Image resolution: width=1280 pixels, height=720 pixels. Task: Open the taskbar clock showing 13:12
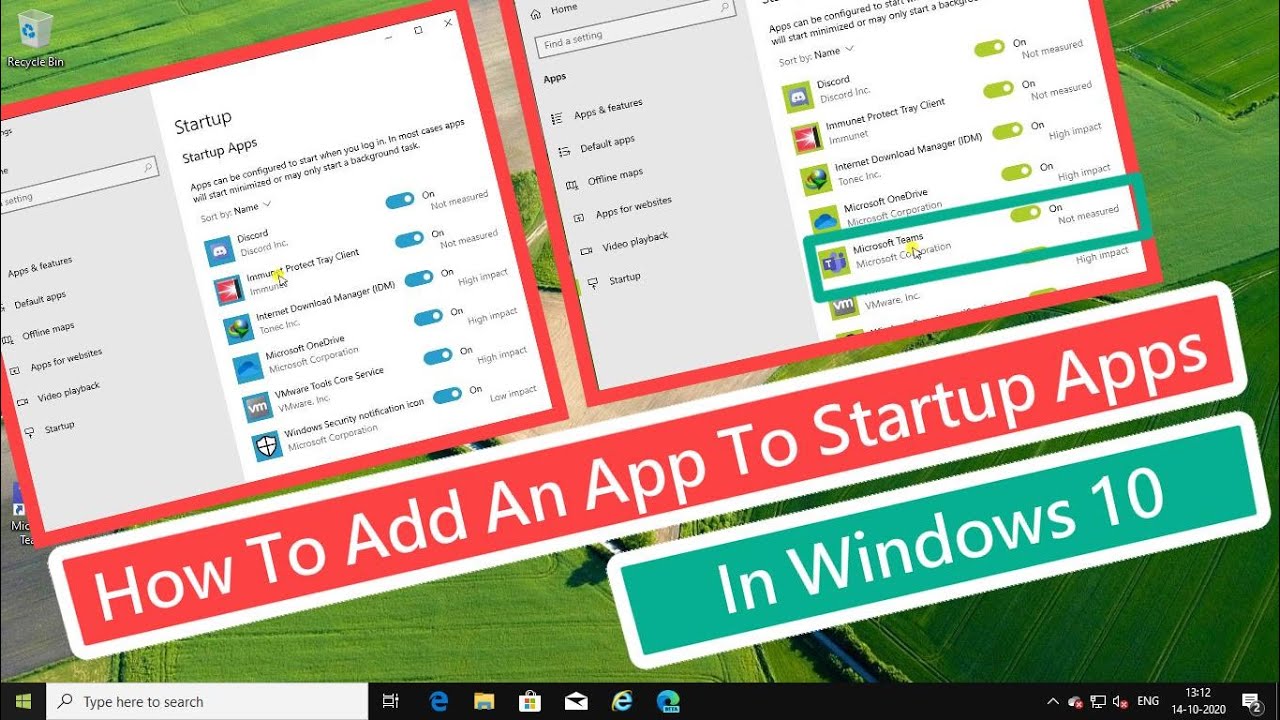[1199, 701]
